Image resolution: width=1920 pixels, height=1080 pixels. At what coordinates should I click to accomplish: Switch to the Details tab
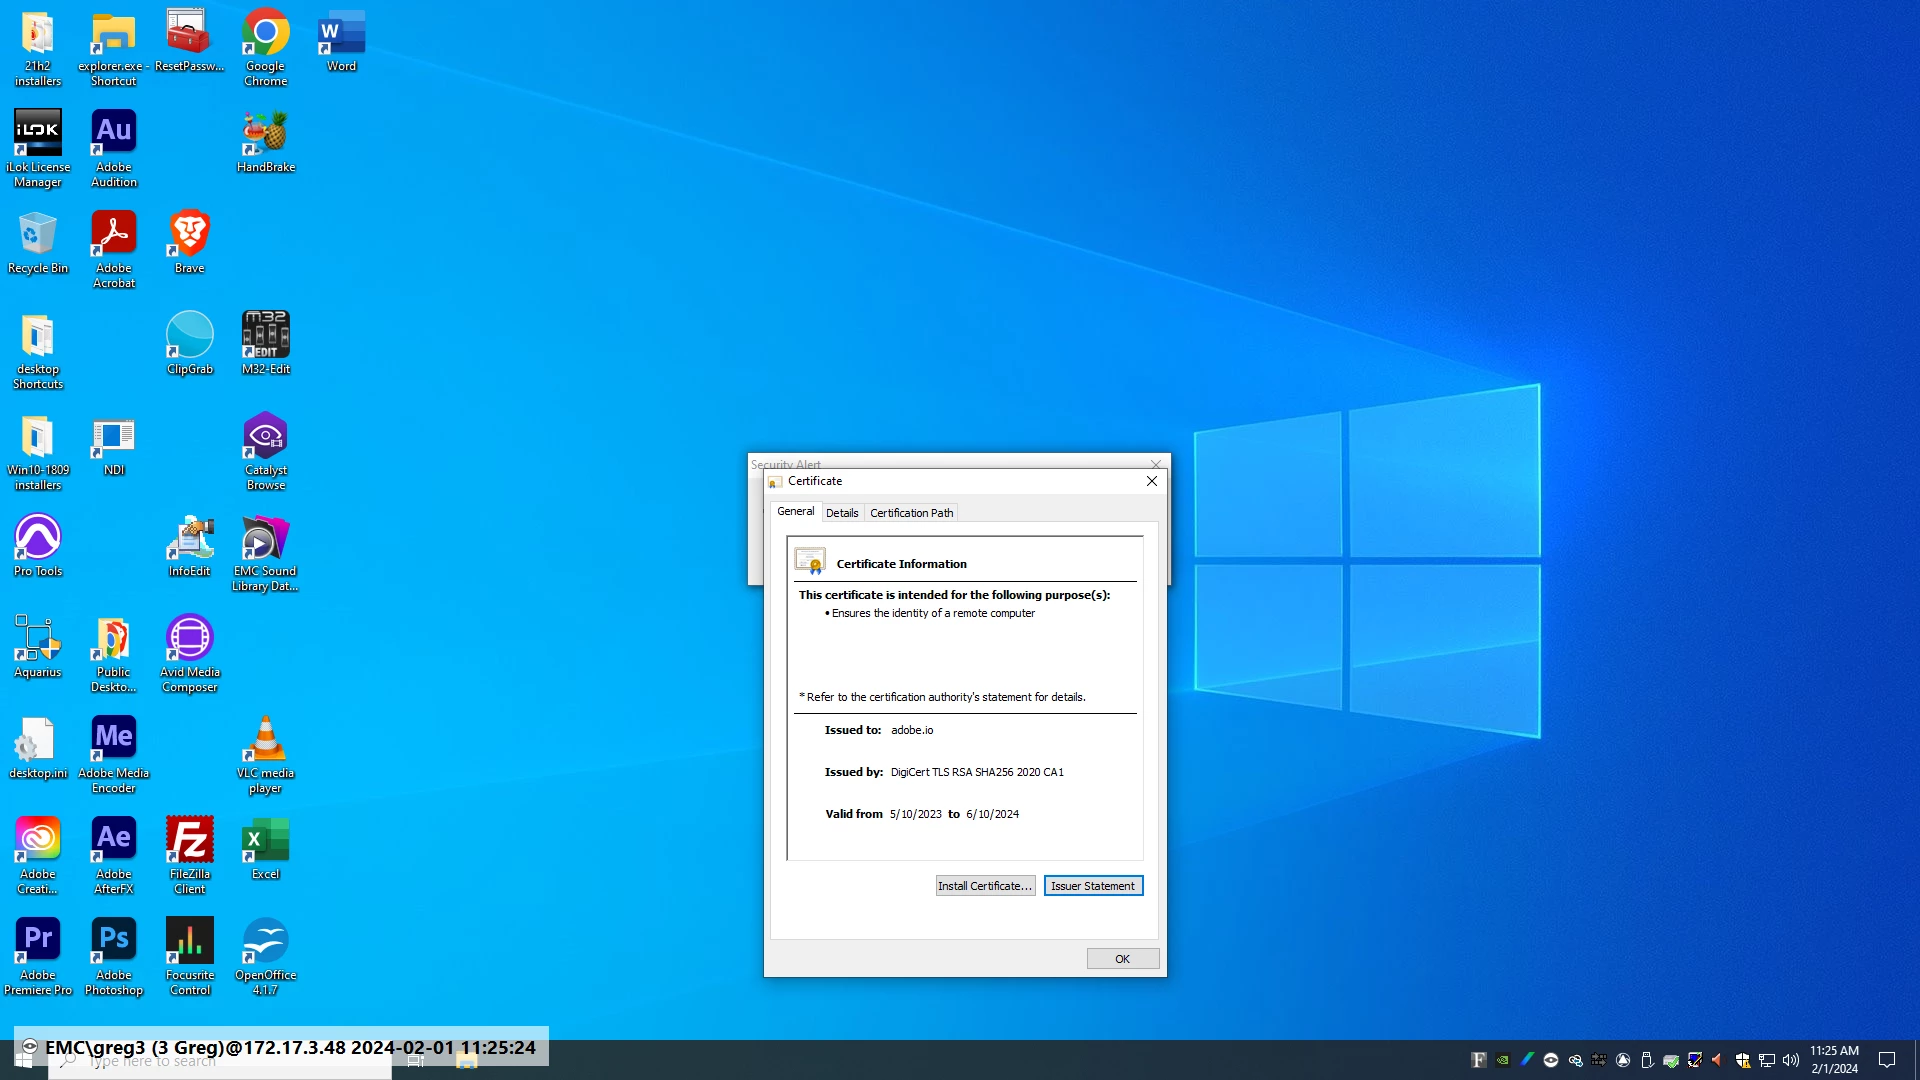pyautogui.click(x=842, y=513)
